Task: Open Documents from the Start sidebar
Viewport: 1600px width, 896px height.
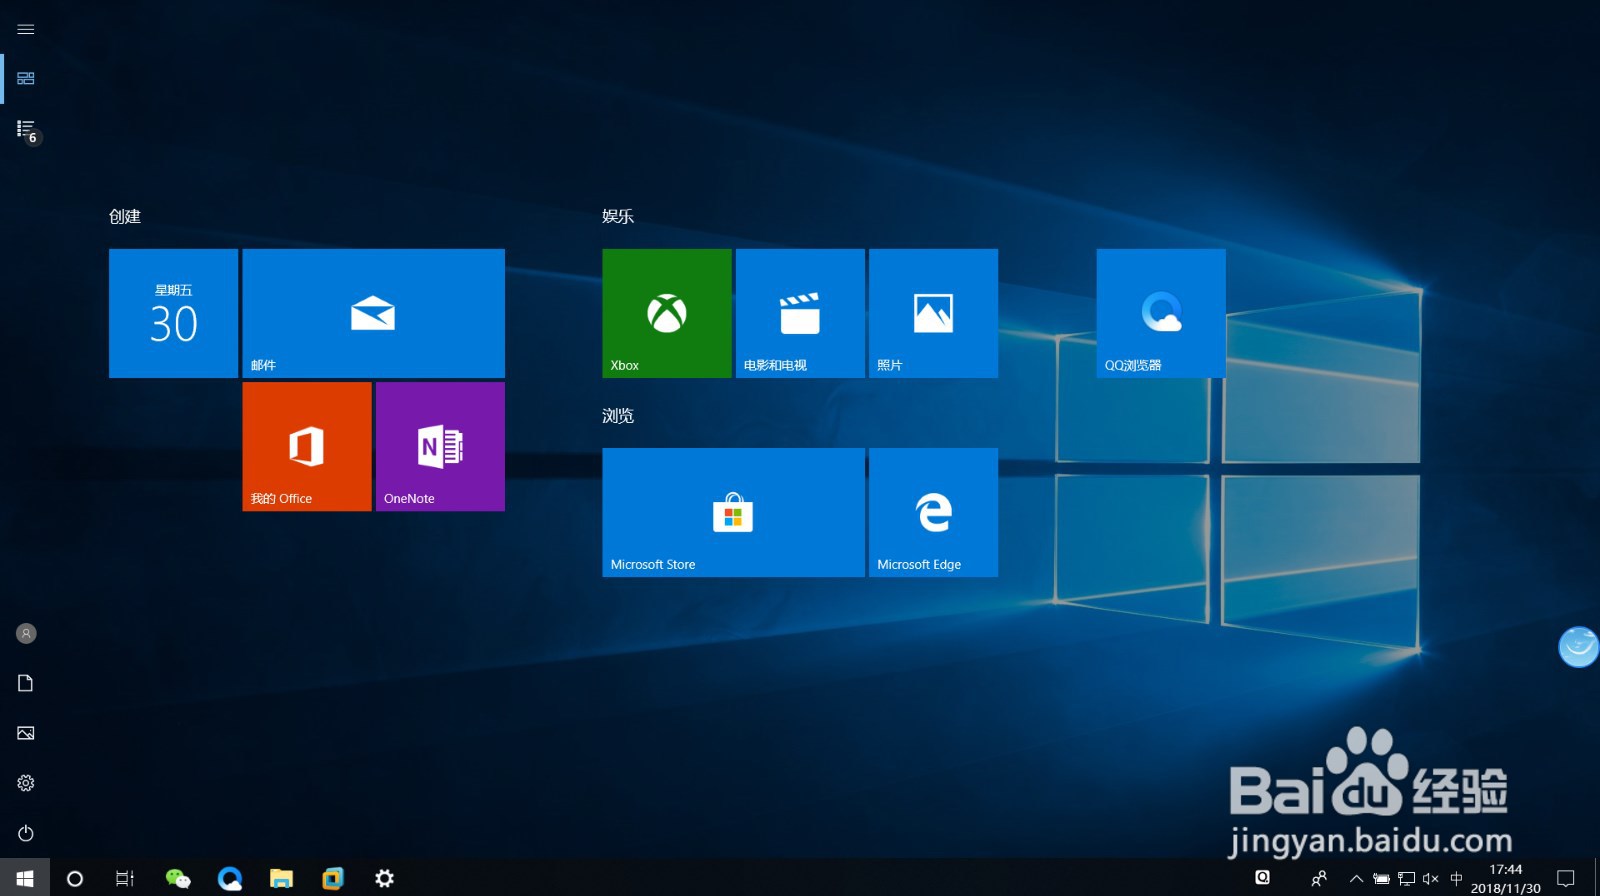Action: point(26,683)
